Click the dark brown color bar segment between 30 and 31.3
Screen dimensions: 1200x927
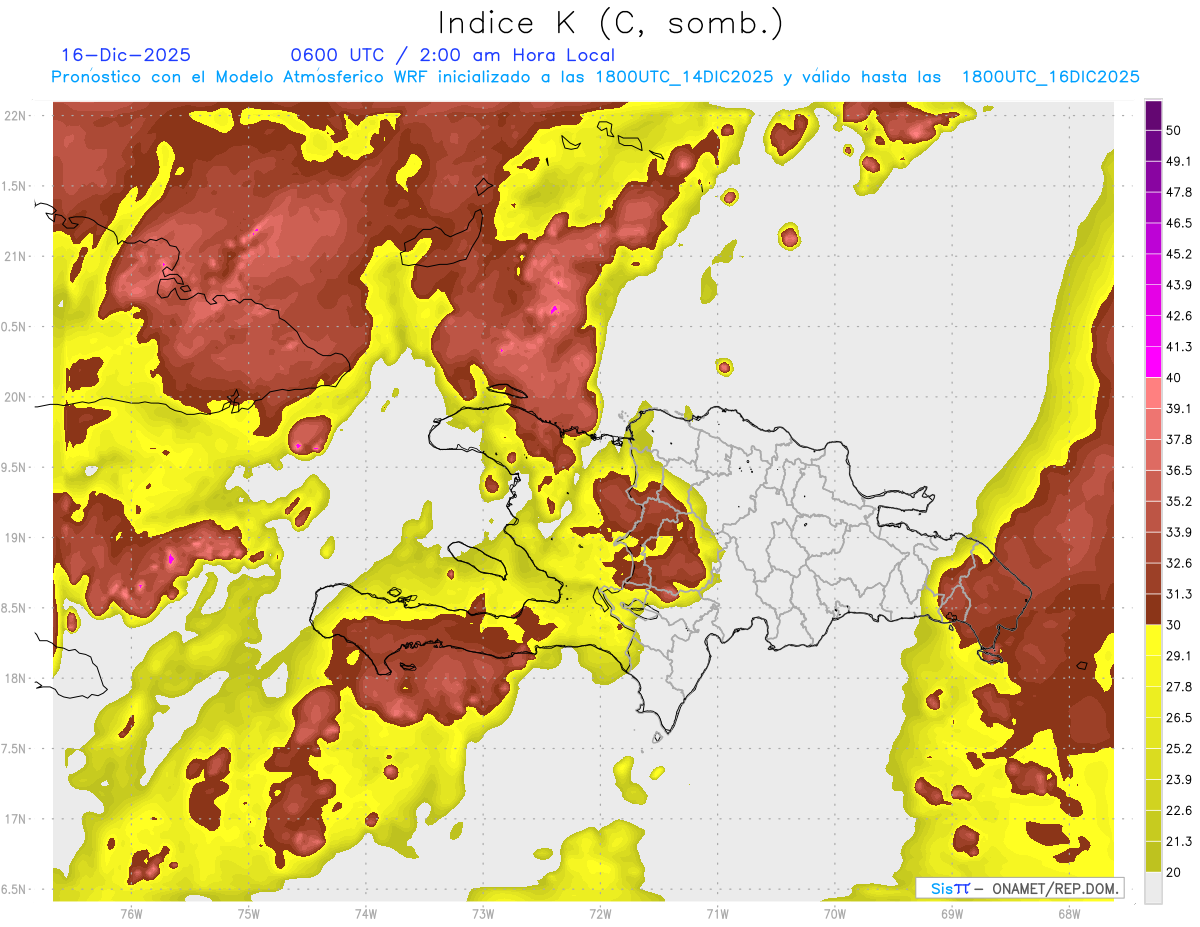pos(1154,609)
